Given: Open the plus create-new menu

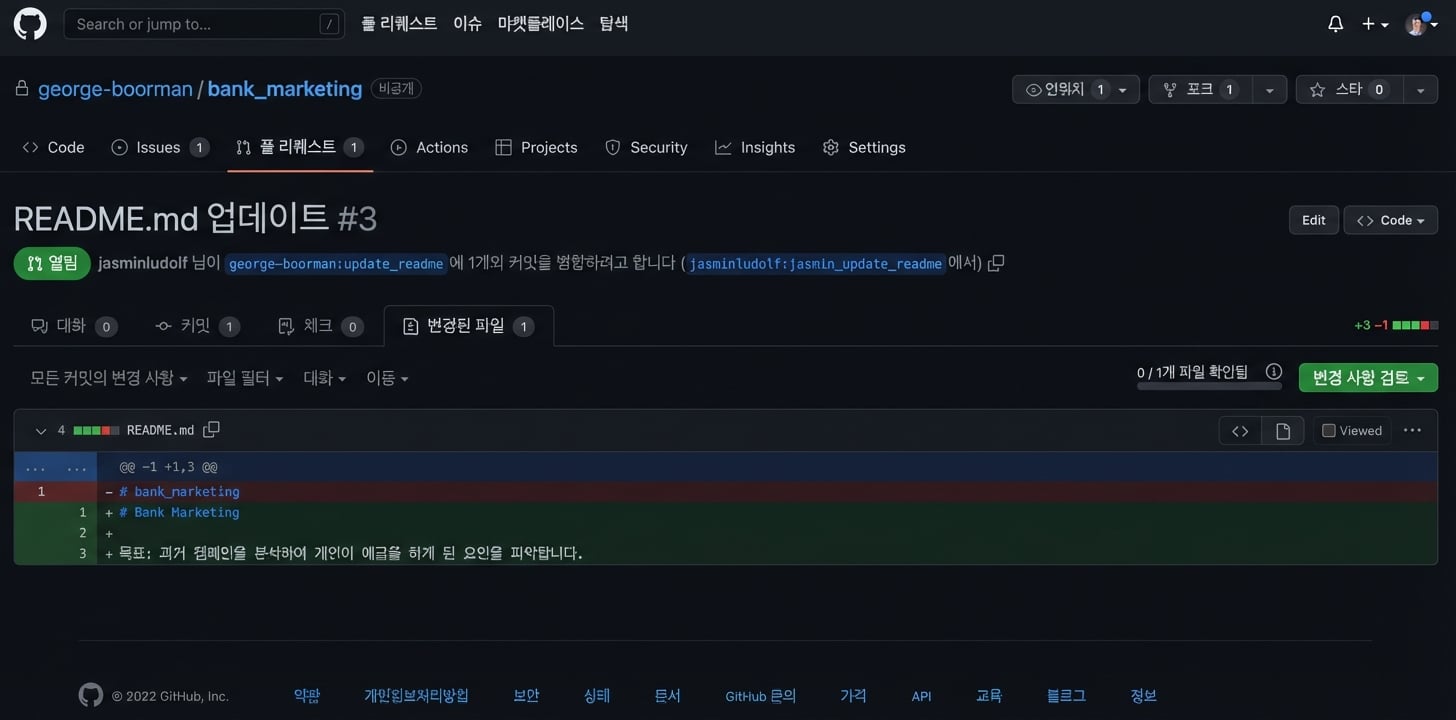Looking at the screenshot, I should point(1375,24).
